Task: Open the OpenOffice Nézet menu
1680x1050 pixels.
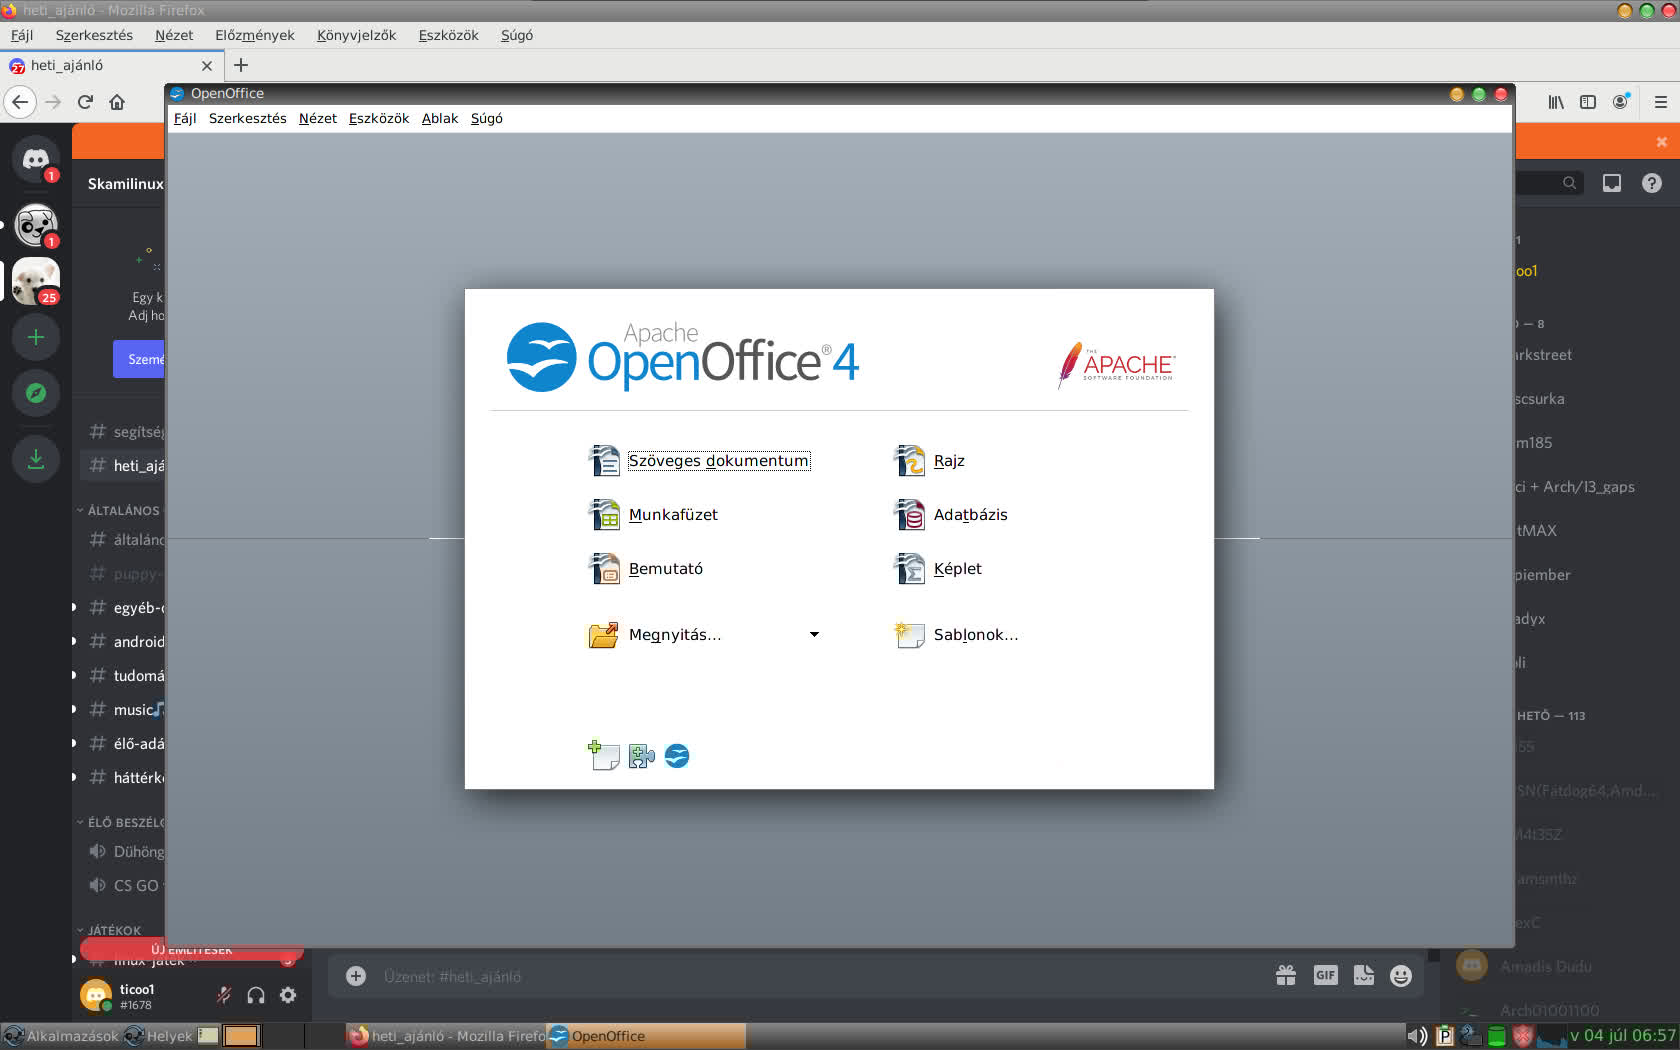Action: (318, 119)
